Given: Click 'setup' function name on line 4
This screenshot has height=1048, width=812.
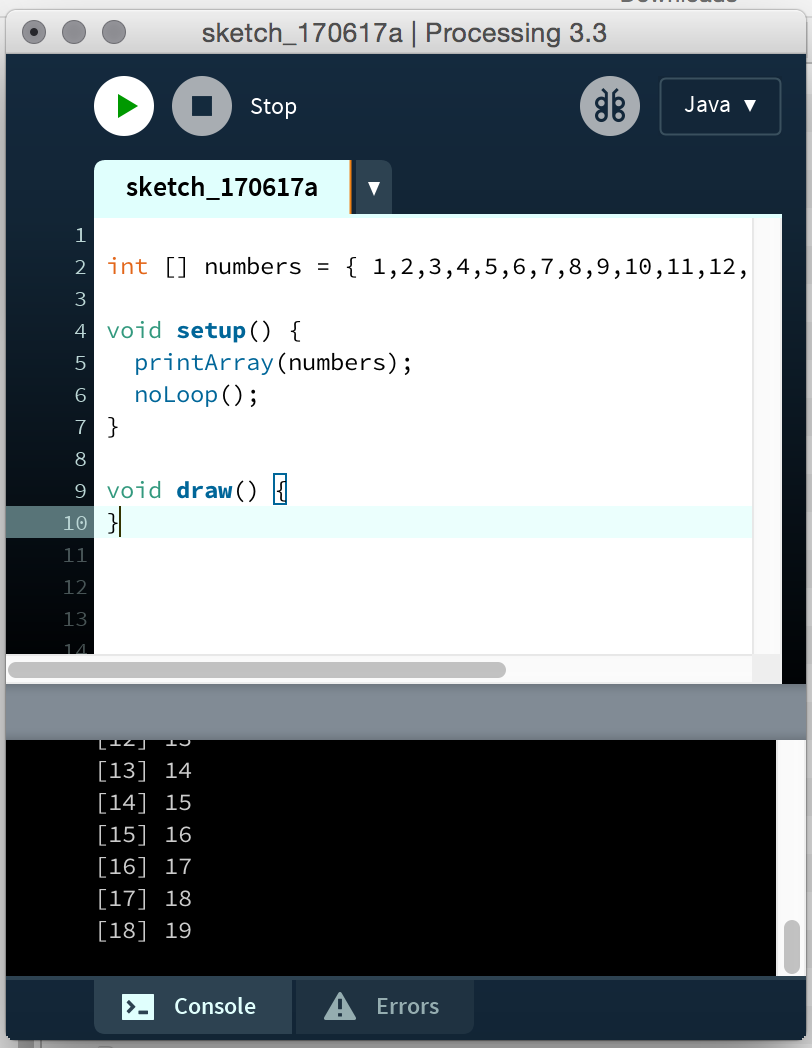Looking at the screenshot, I should [211, 331].
